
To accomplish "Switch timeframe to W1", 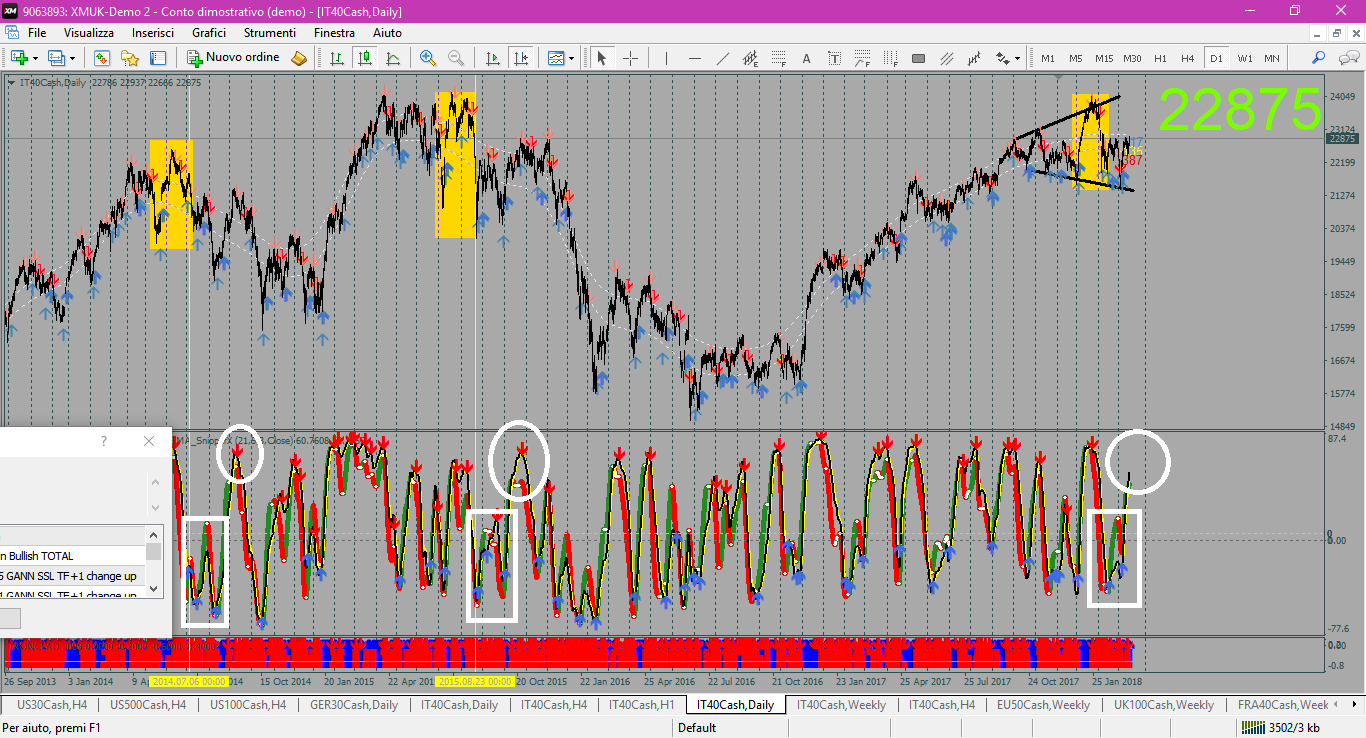I will coord(1244,58).
